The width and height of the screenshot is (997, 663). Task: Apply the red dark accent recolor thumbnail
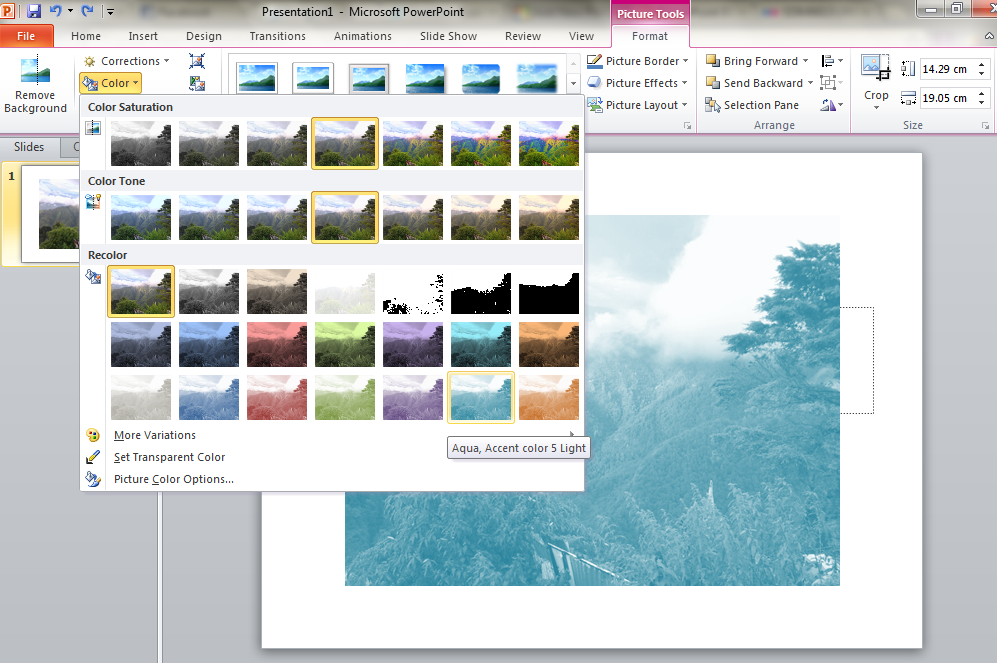(277, 345)
